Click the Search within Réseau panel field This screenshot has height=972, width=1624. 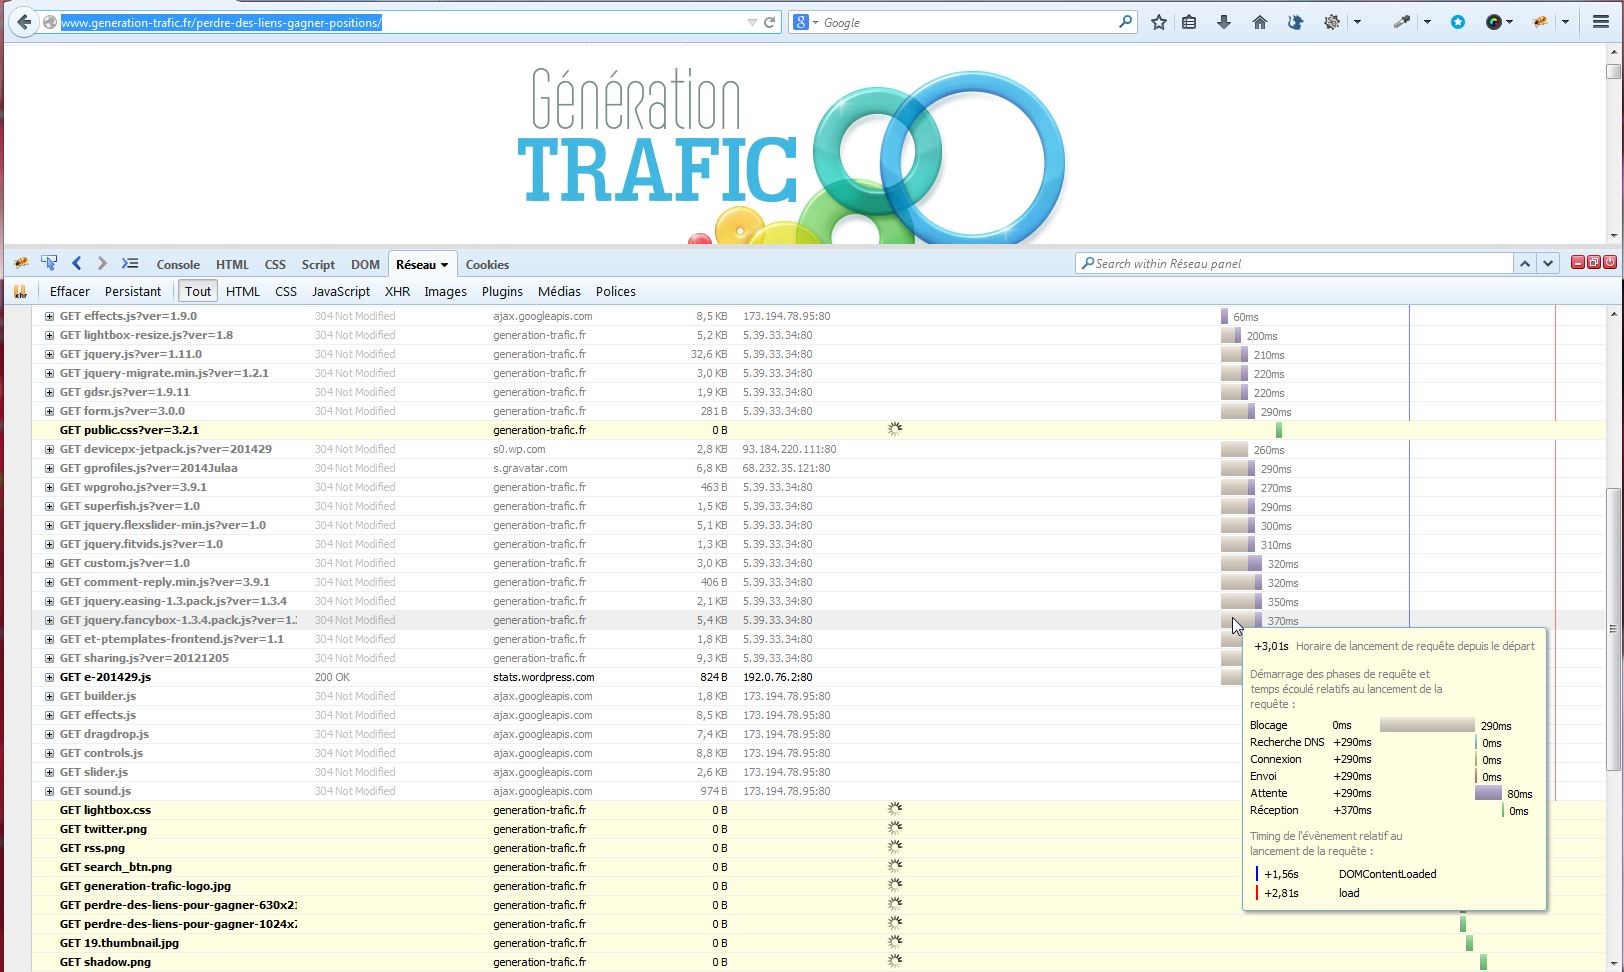pos(1300,263)
